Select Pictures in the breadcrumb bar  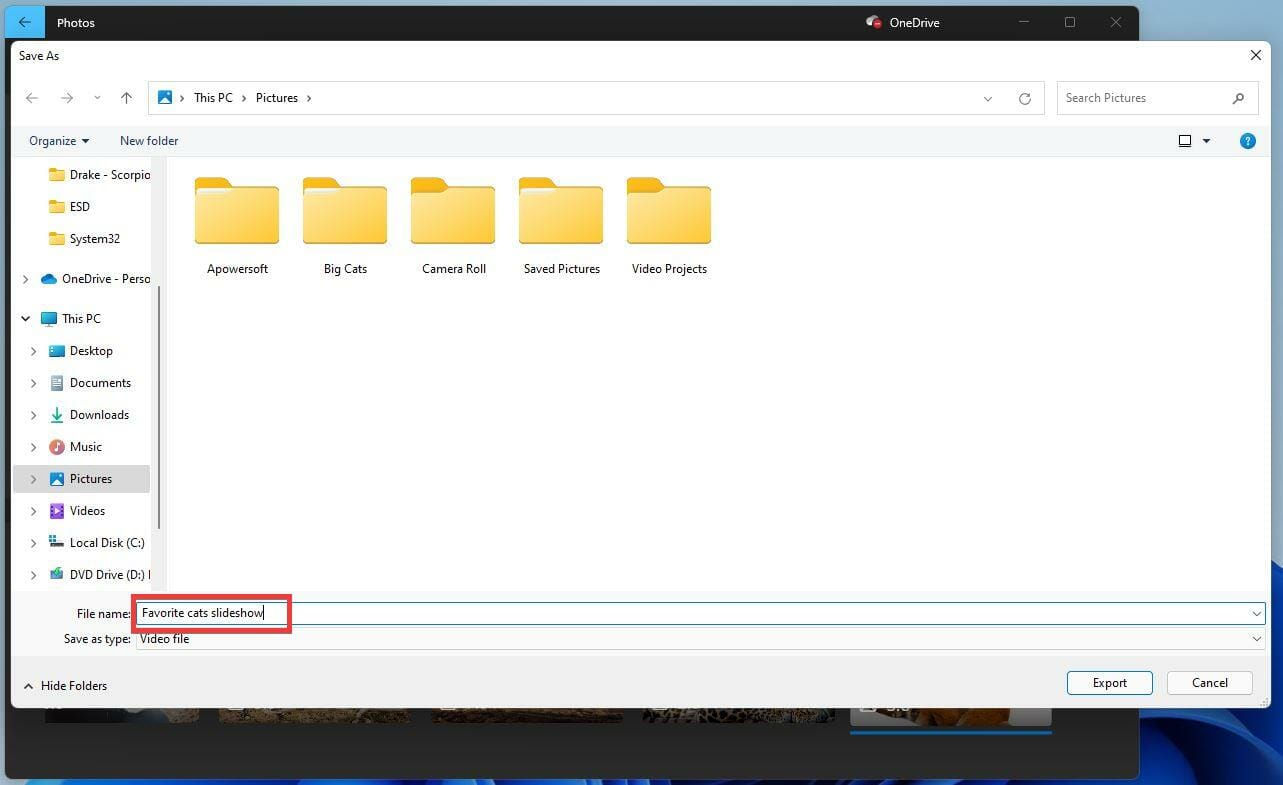click(277, 97)
